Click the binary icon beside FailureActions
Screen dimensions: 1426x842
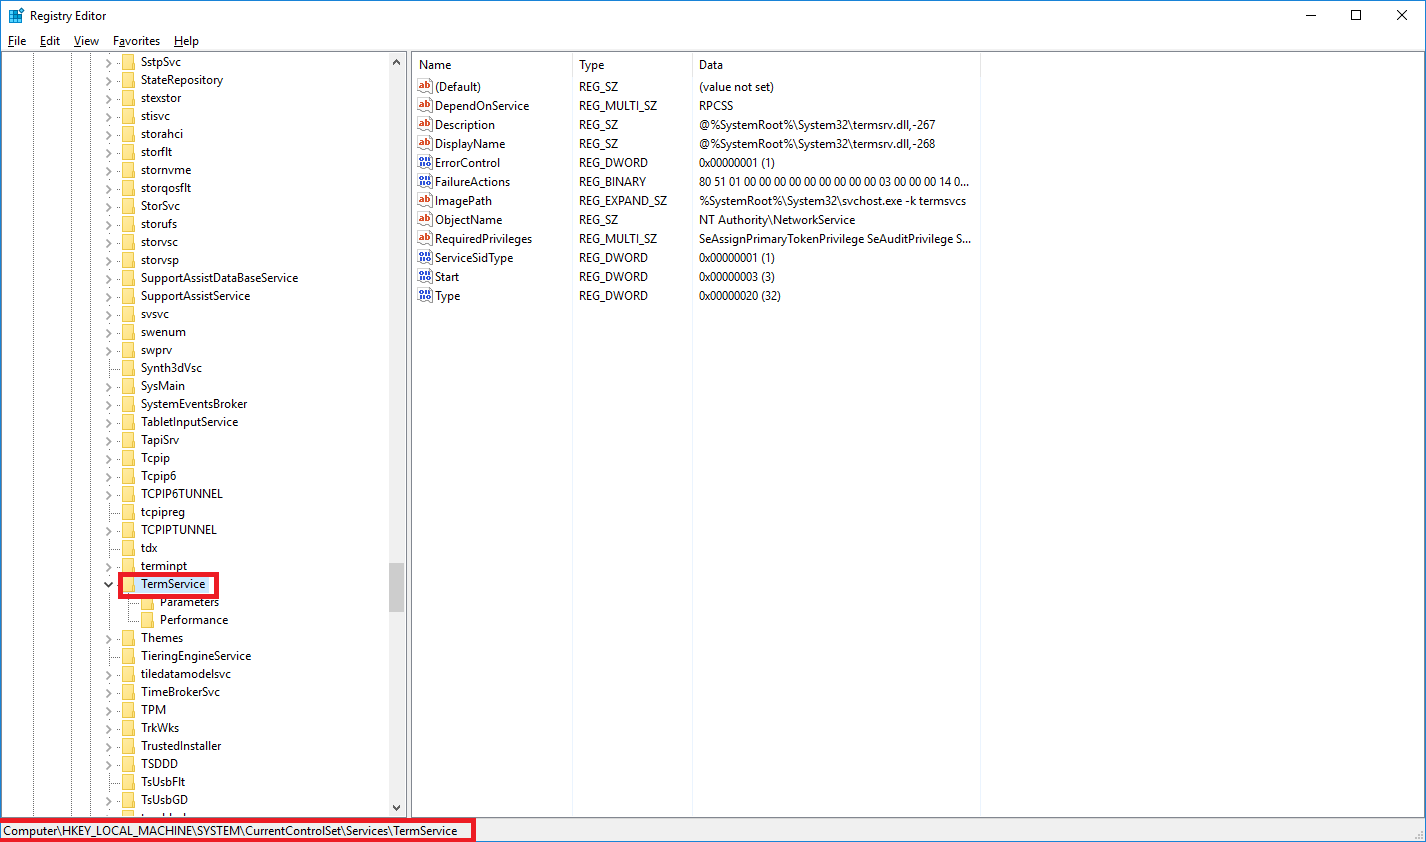pos(425,181)
